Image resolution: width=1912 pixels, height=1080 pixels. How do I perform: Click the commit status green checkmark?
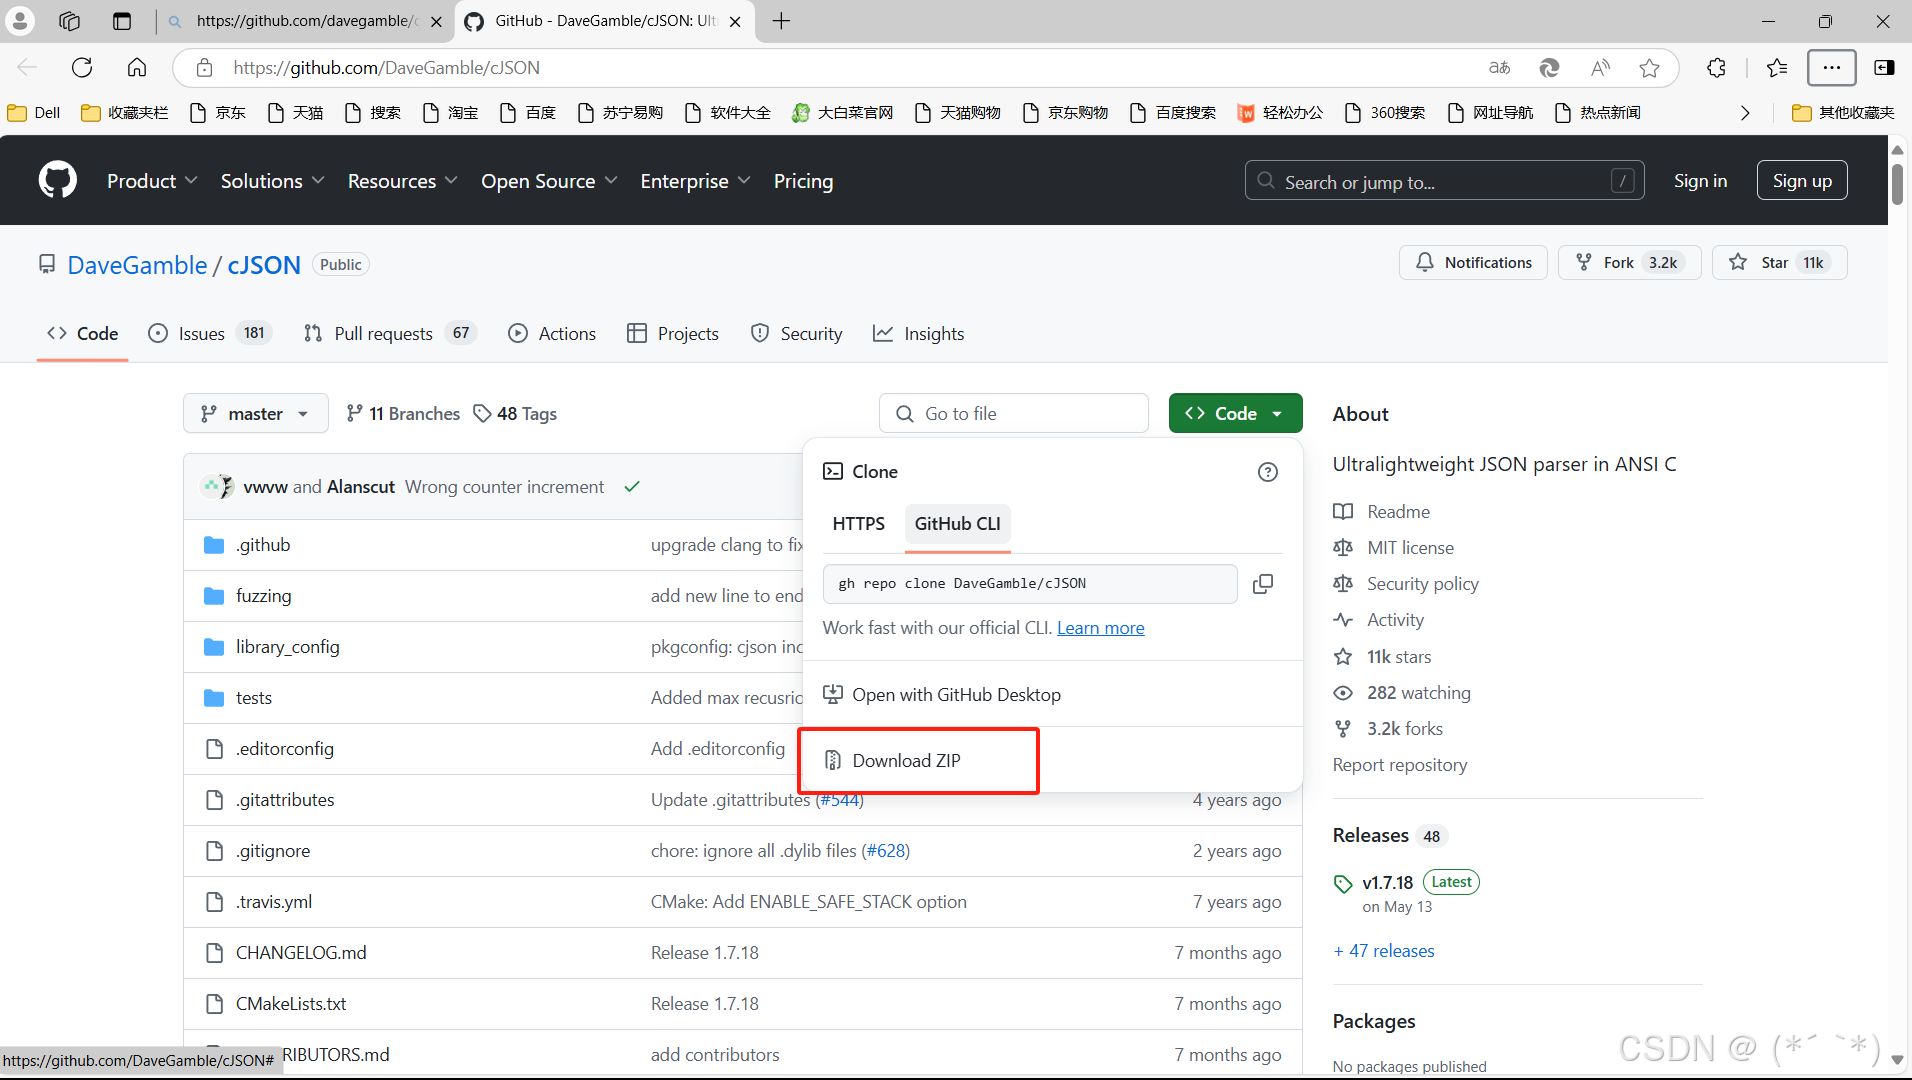coord(632,487)
